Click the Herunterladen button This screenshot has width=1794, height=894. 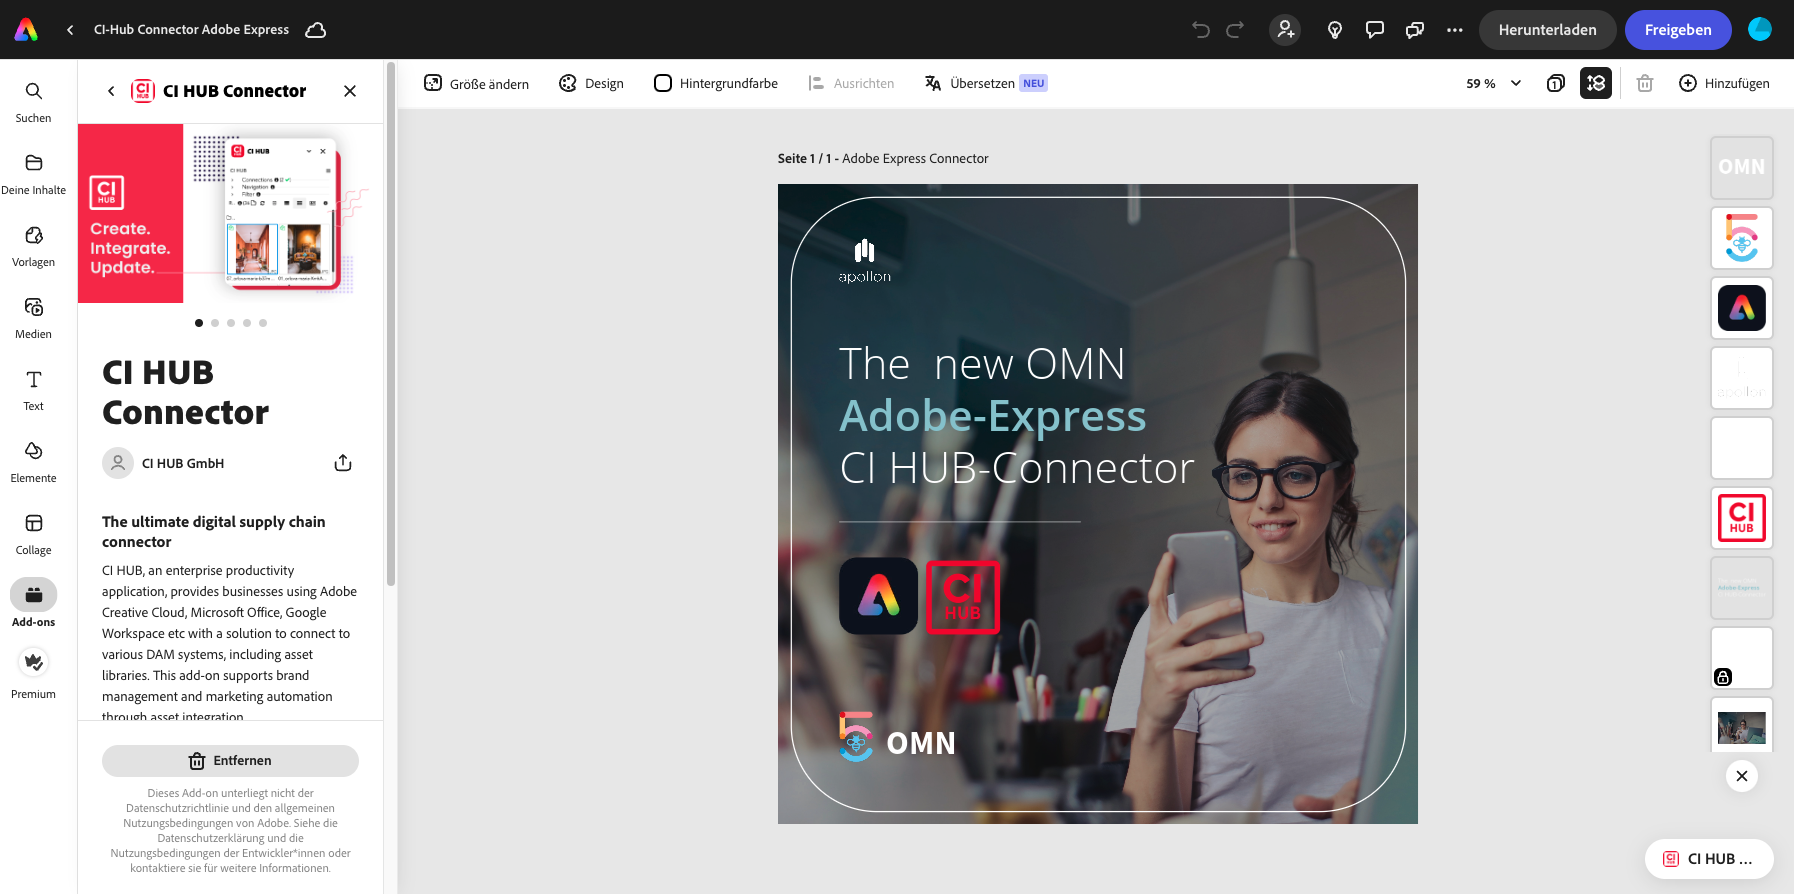coord(1547,30)
